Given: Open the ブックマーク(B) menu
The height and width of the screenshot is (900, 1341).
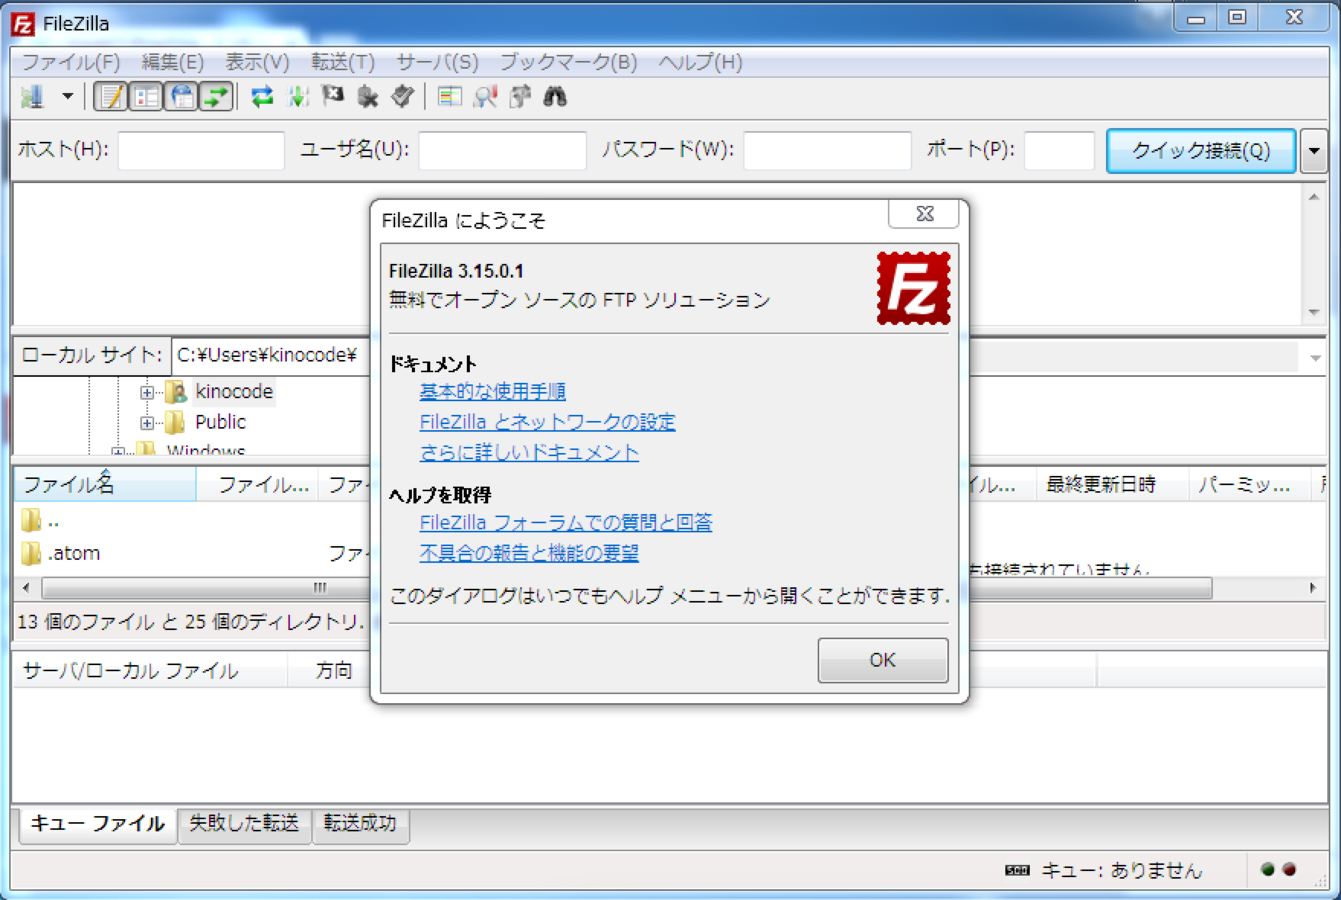Looking at the screenshot, I should click(568, 62).
